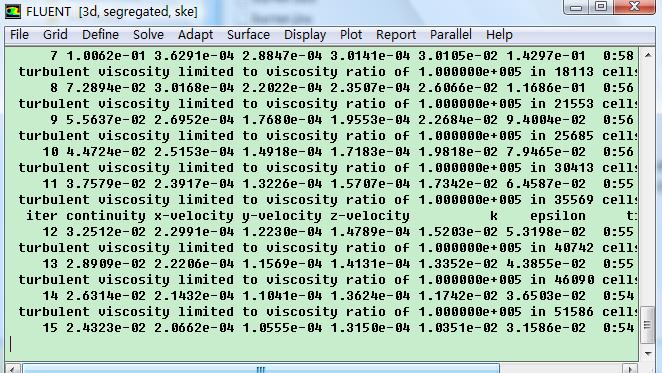Click continuity value 4.4724e-02 in iteration 10
The height and width of the screenshot is (373, 662).
[106, 152]
